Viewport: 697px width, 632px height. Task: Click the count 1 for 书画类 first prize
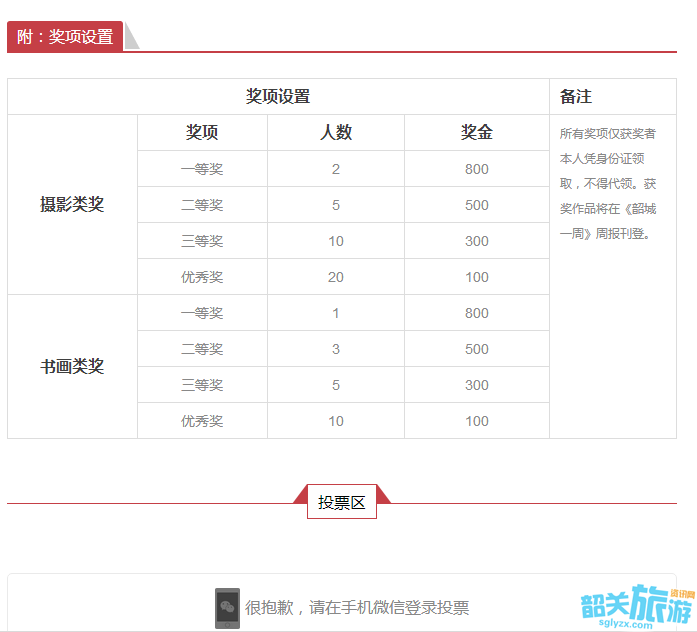click(x=336, y=313)
